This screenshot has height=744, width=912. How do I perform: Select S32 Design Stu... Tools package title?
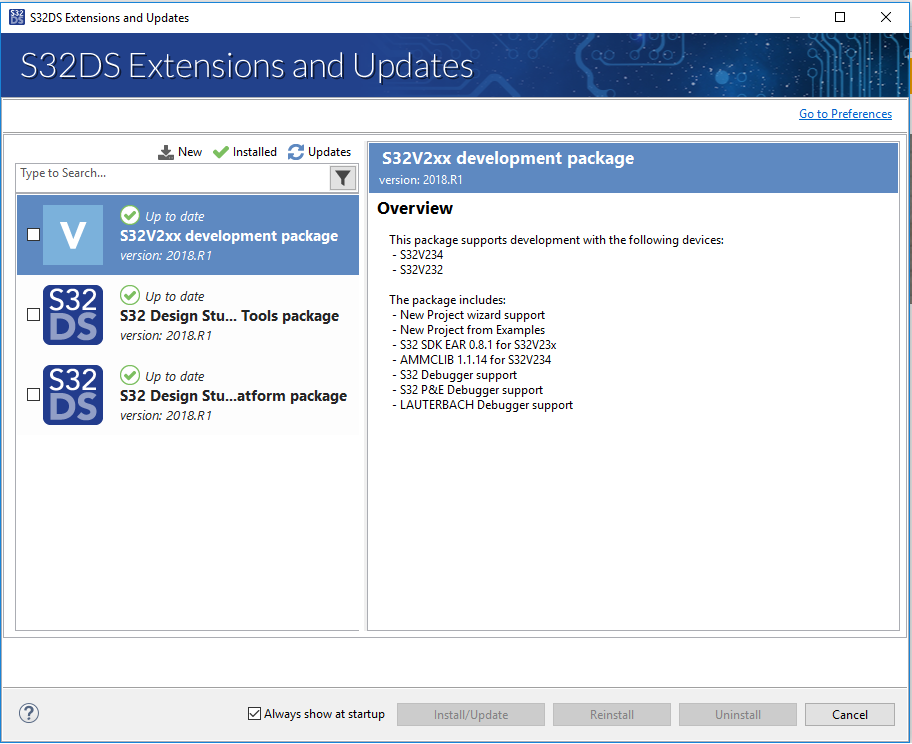coord(229,316)
